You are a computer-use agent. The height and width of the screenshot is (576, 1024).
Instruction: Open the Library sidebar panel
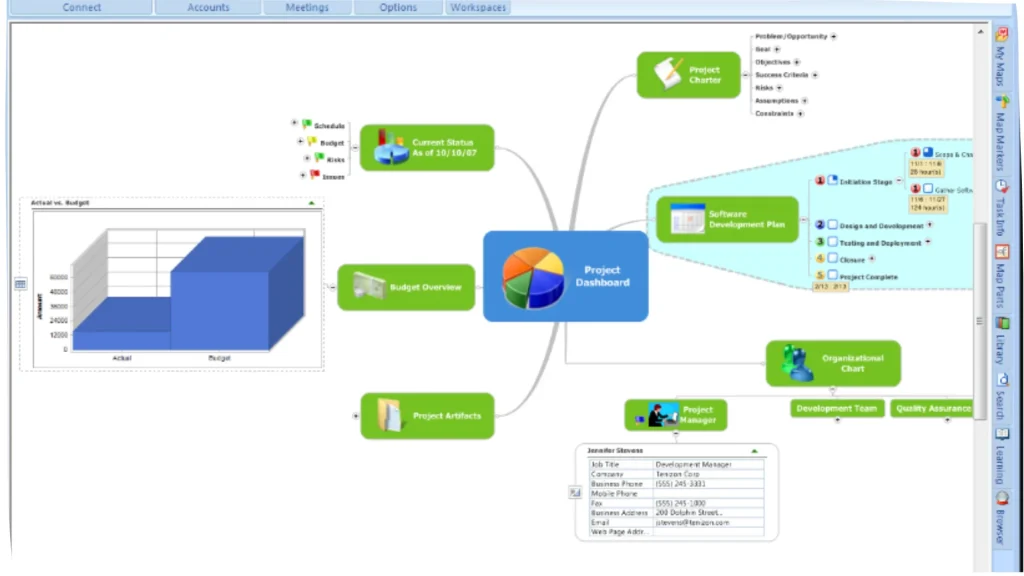[1002, 340]
